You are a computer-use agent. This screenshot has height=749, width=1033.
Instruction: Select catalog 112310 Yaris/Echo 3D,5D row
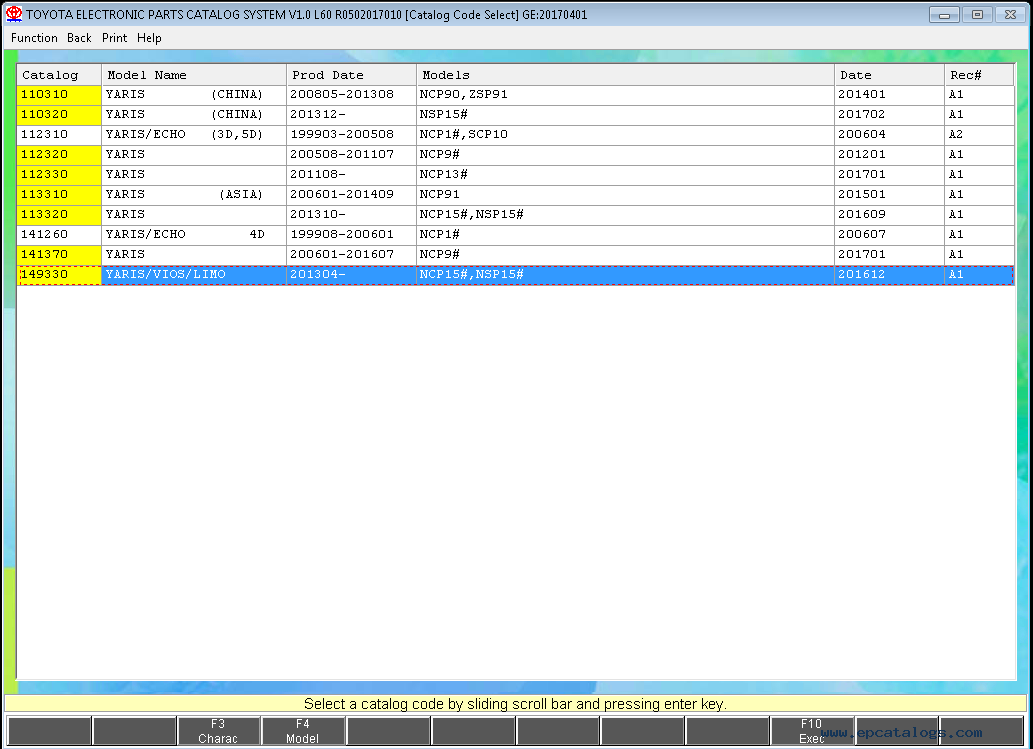(x=184, y=134)
